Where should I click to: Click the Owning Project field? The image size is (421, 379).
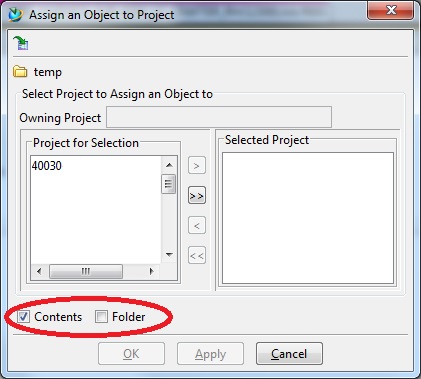[219, 117]
